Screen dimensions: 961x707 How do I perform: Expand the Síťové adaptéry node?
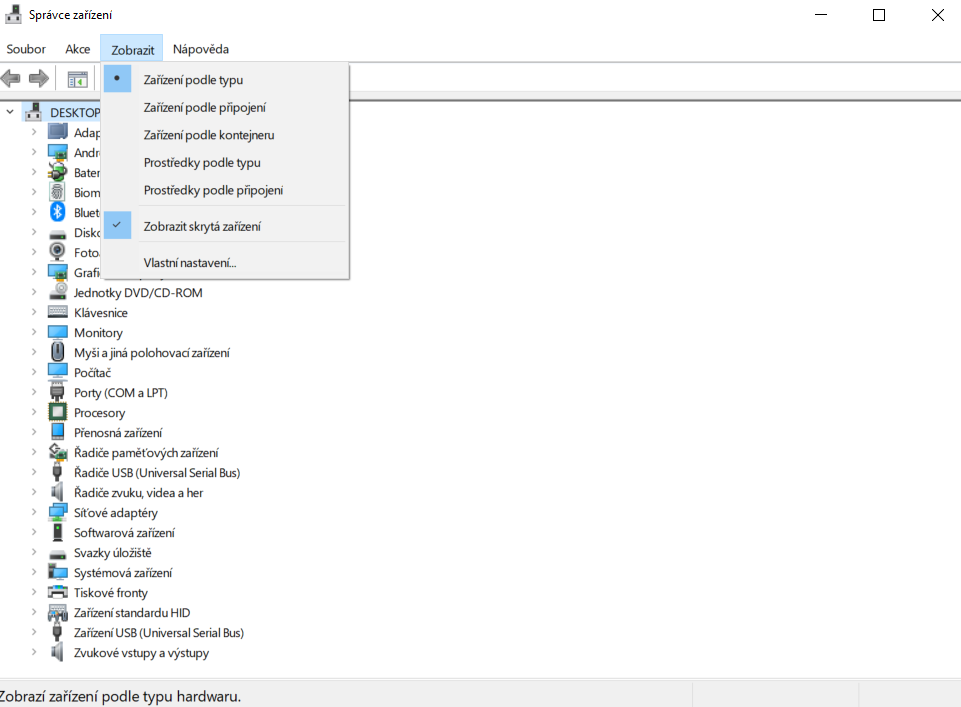click(34, 512)
